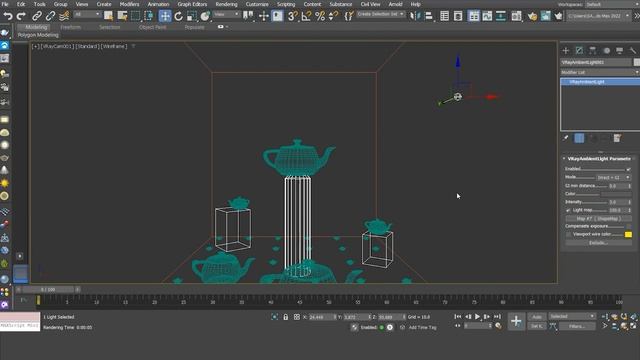This screenshot has width=640, height=360.
Task: Click the Redo arrow icon
Action: pos(21,16)
